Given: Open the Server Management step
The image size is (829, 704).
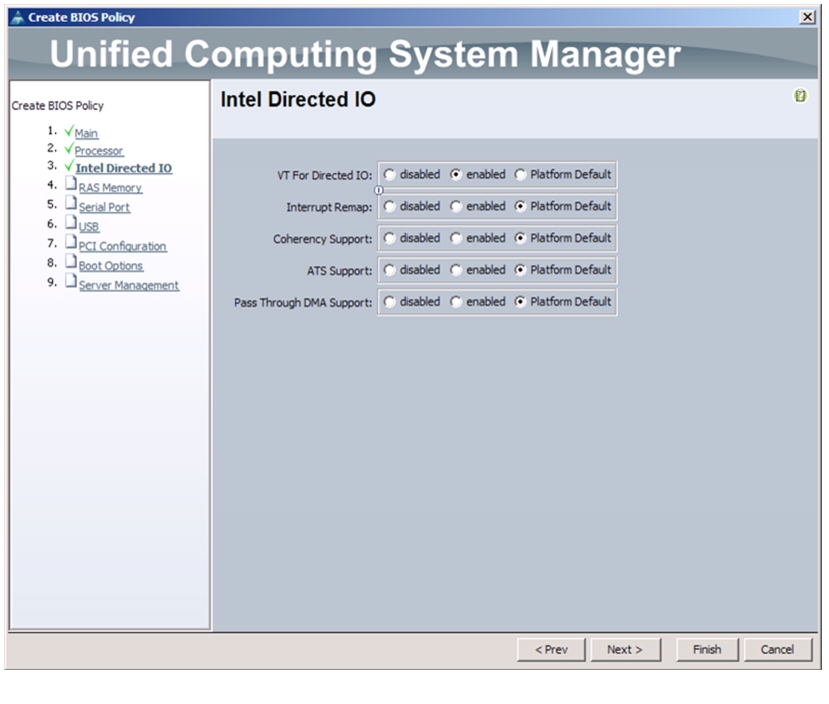Looking at the screenshot, I should point(129,285).
